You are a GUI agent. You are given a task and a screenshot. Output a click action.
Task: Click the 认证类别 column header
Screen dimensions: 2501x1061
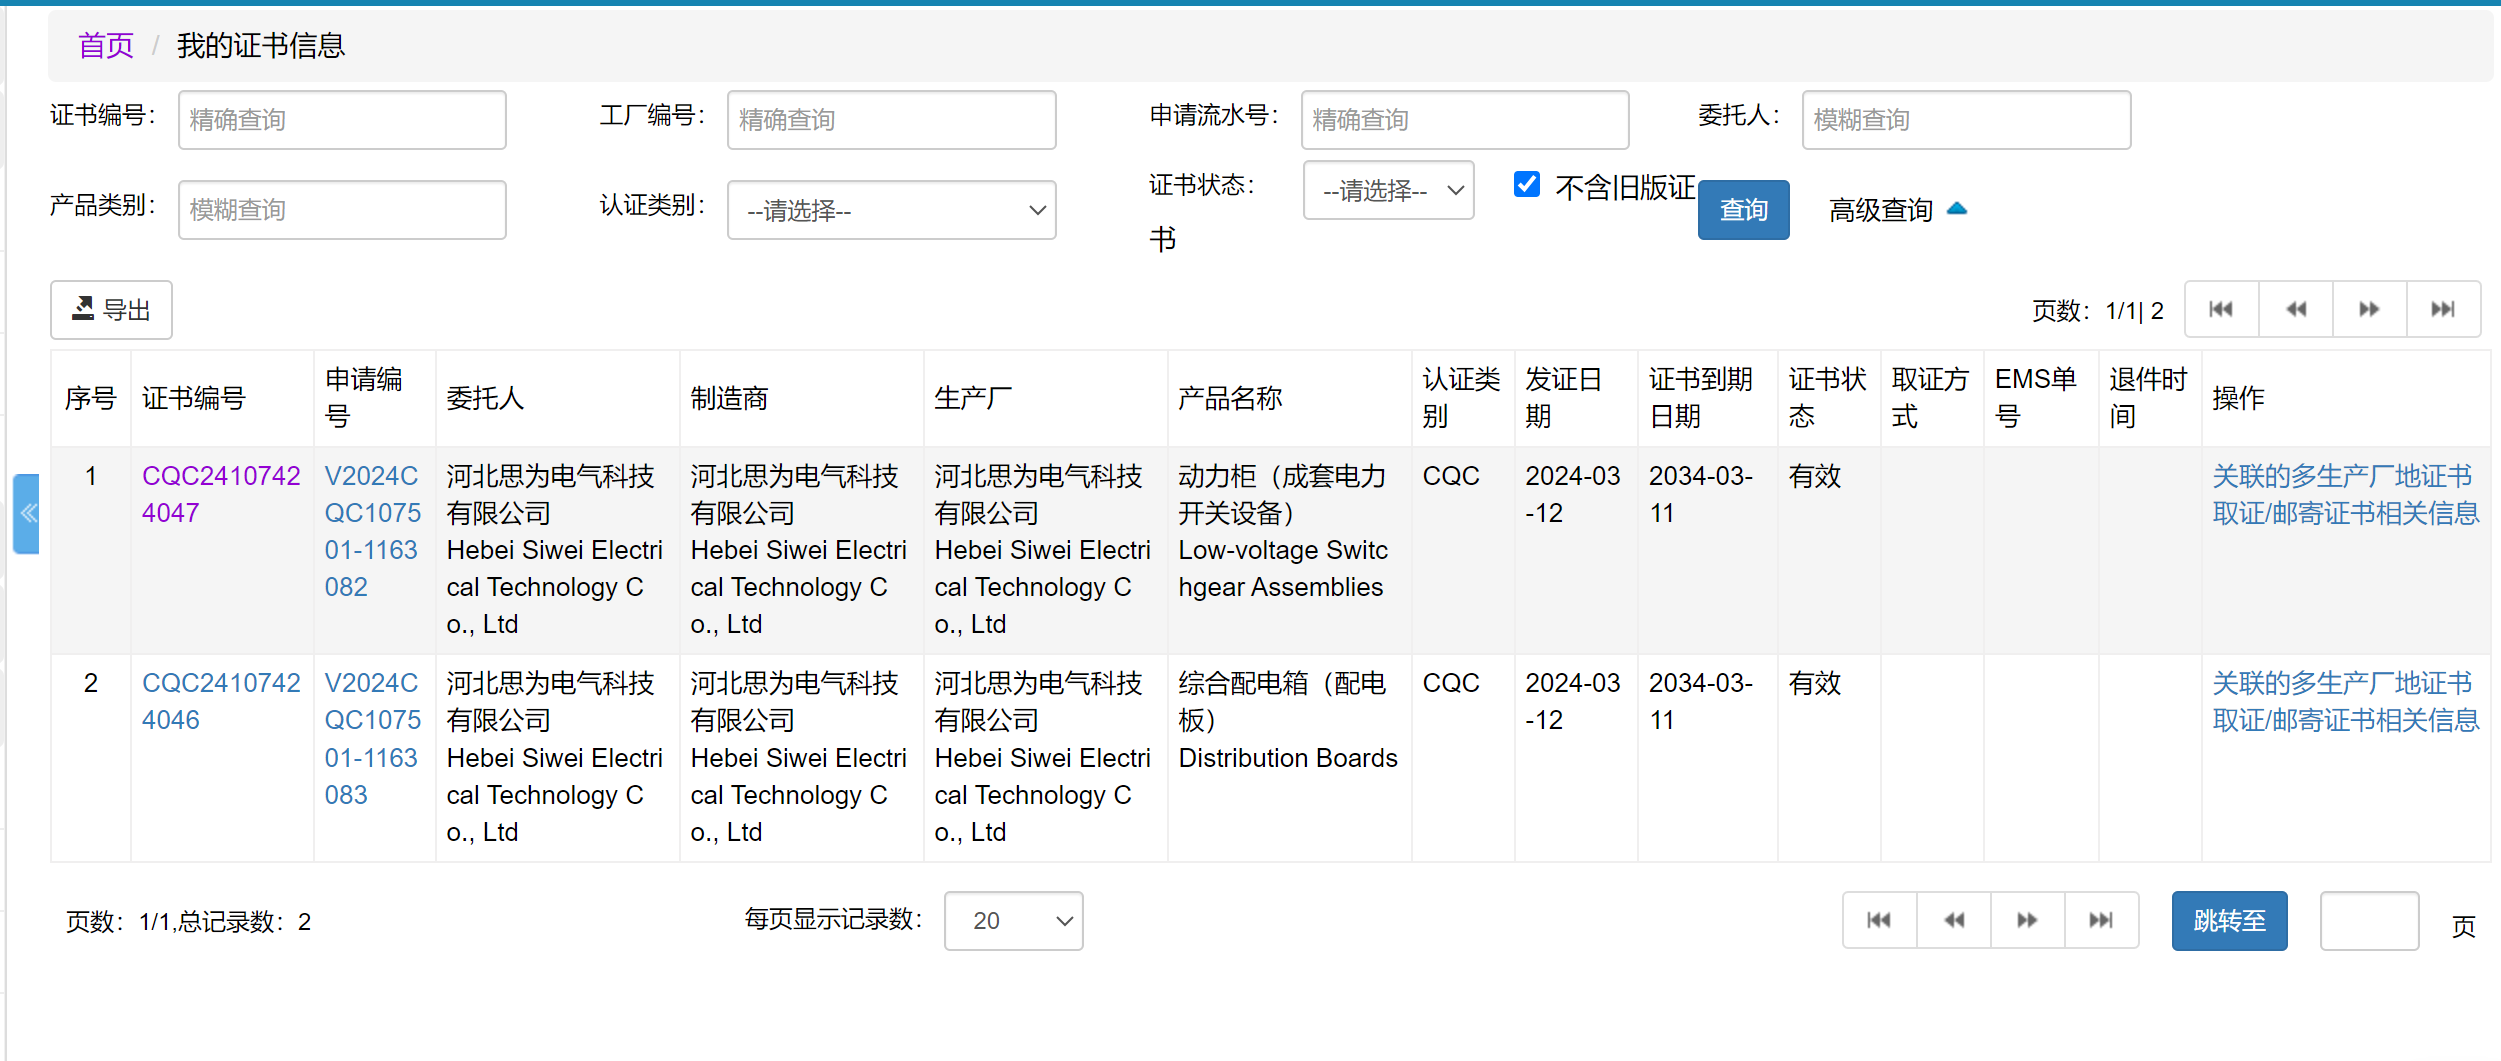[1461, 397]
